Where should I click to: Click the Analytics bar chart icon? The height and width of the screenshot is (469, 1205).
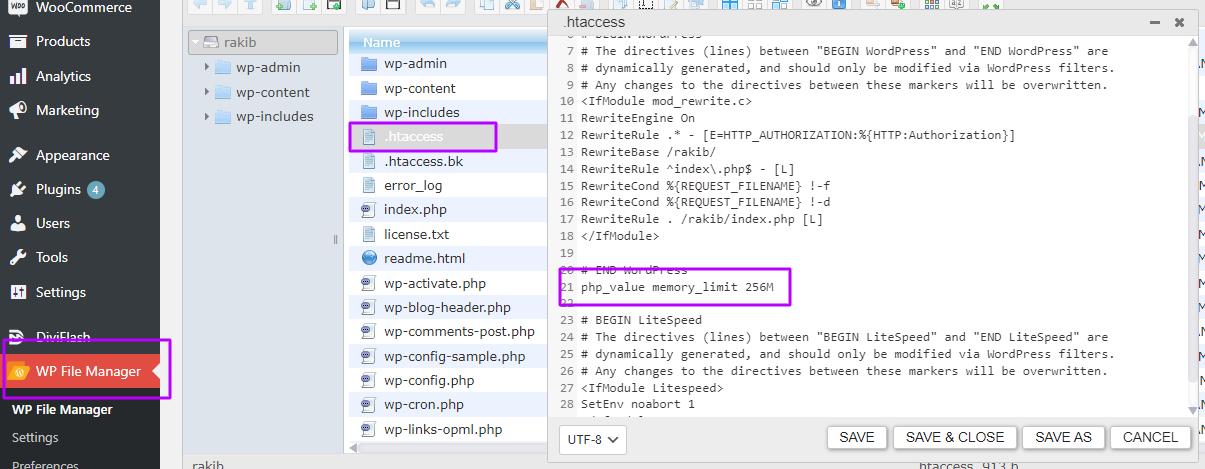coord(18,76)
